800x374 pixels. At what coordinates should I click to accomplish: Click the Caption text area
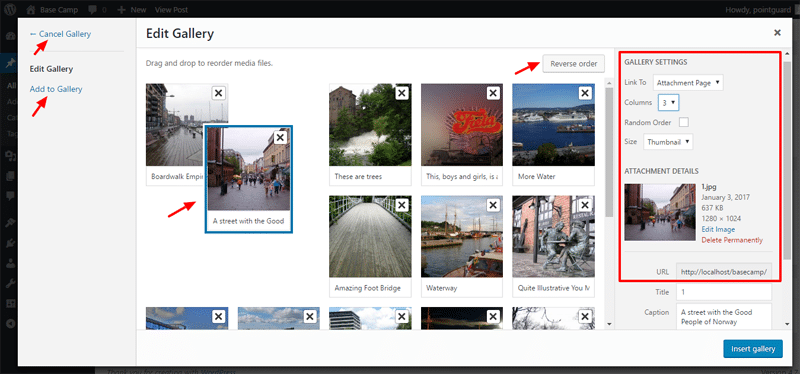pyautogui.click(x=723, y=316)
